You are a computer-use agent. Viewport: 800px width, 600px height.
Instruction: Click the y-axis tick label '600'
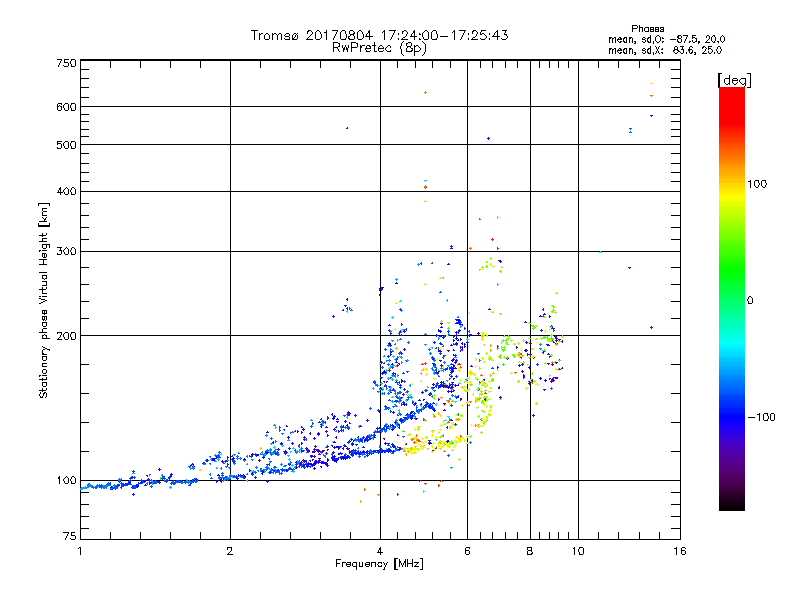pos(66,107)
